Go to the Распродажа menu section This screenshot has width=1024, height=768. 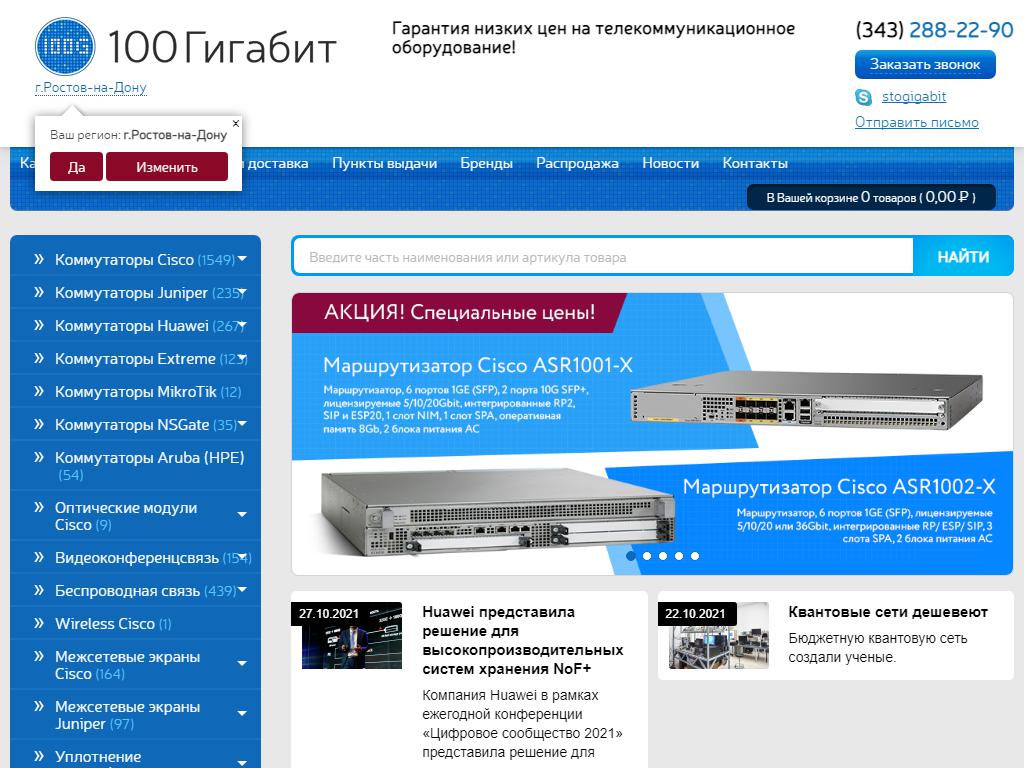[577, 163]
